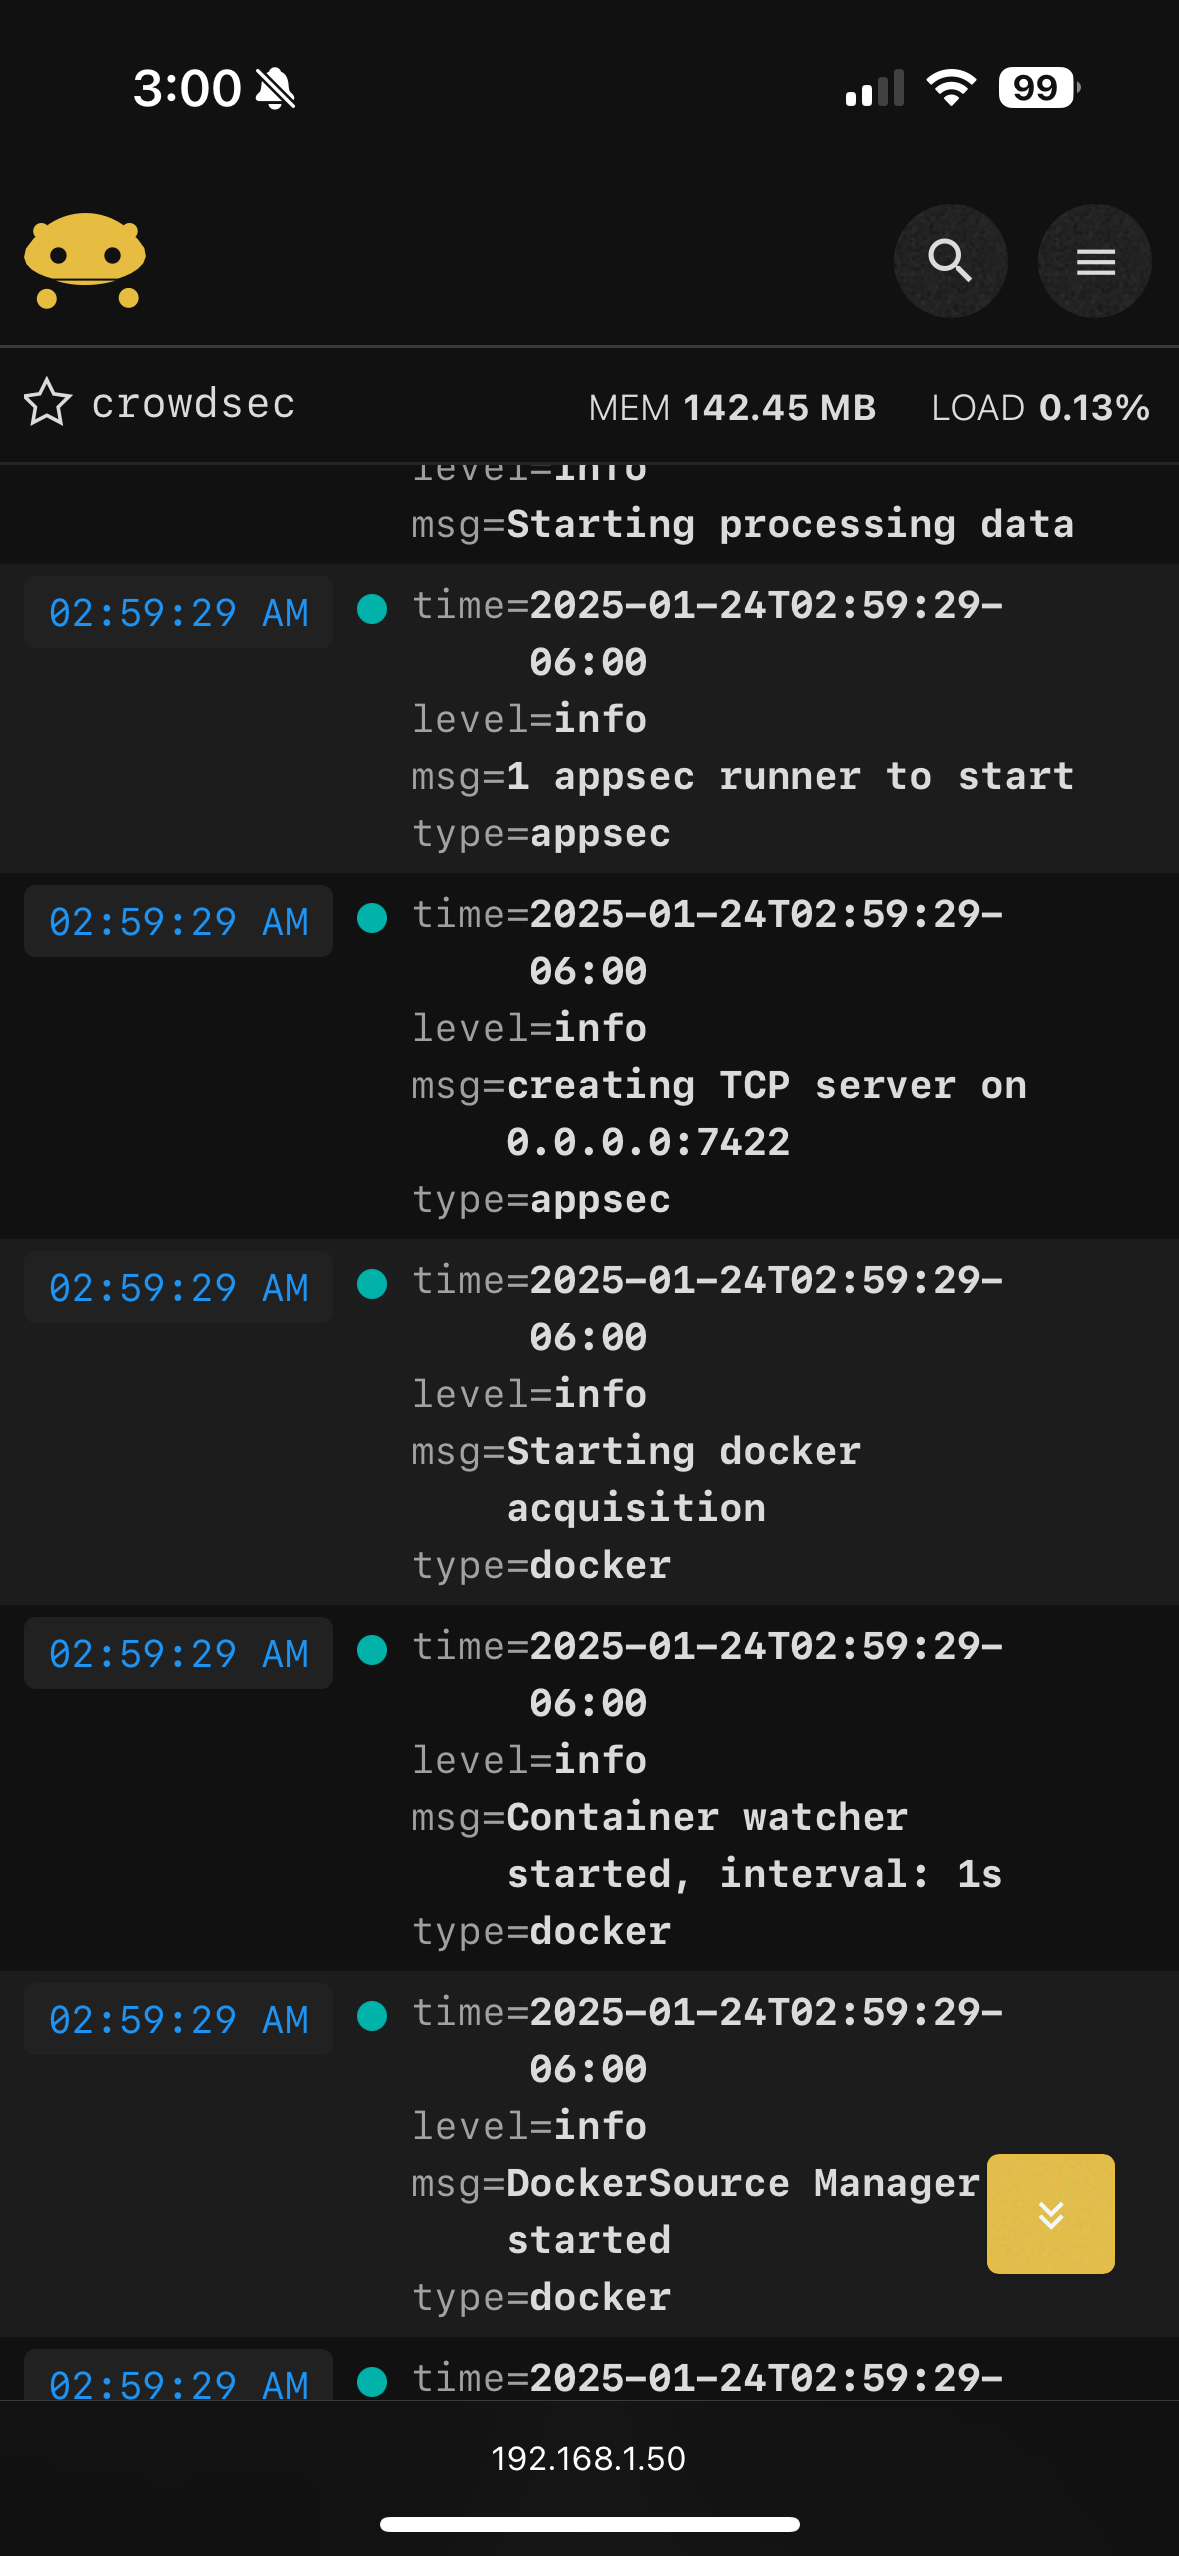Screen dimensions: 1179x2556
Task: Tap timestamp of Starting docker acquisition log
Action: point(178,1287)
